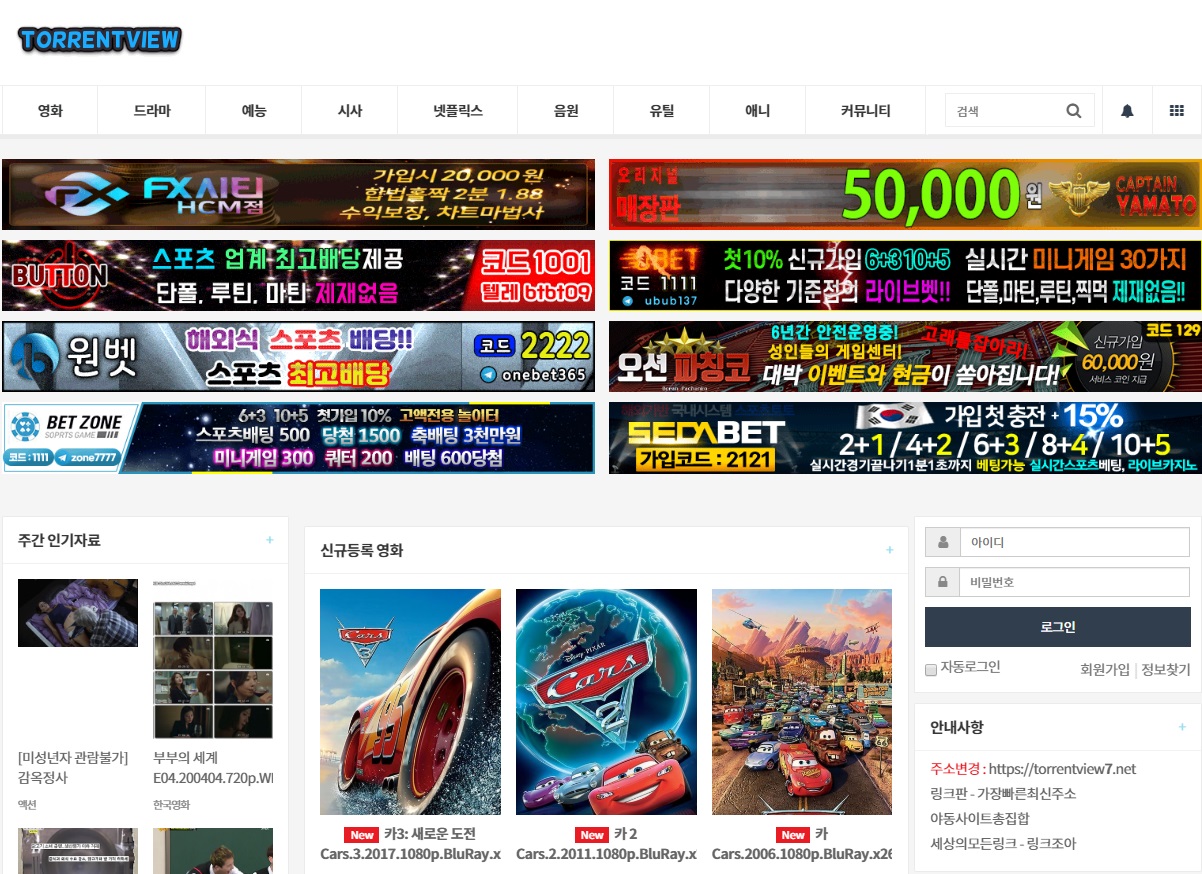Click the 로그인 button
1202x874 pixels.
(1057, 627)
